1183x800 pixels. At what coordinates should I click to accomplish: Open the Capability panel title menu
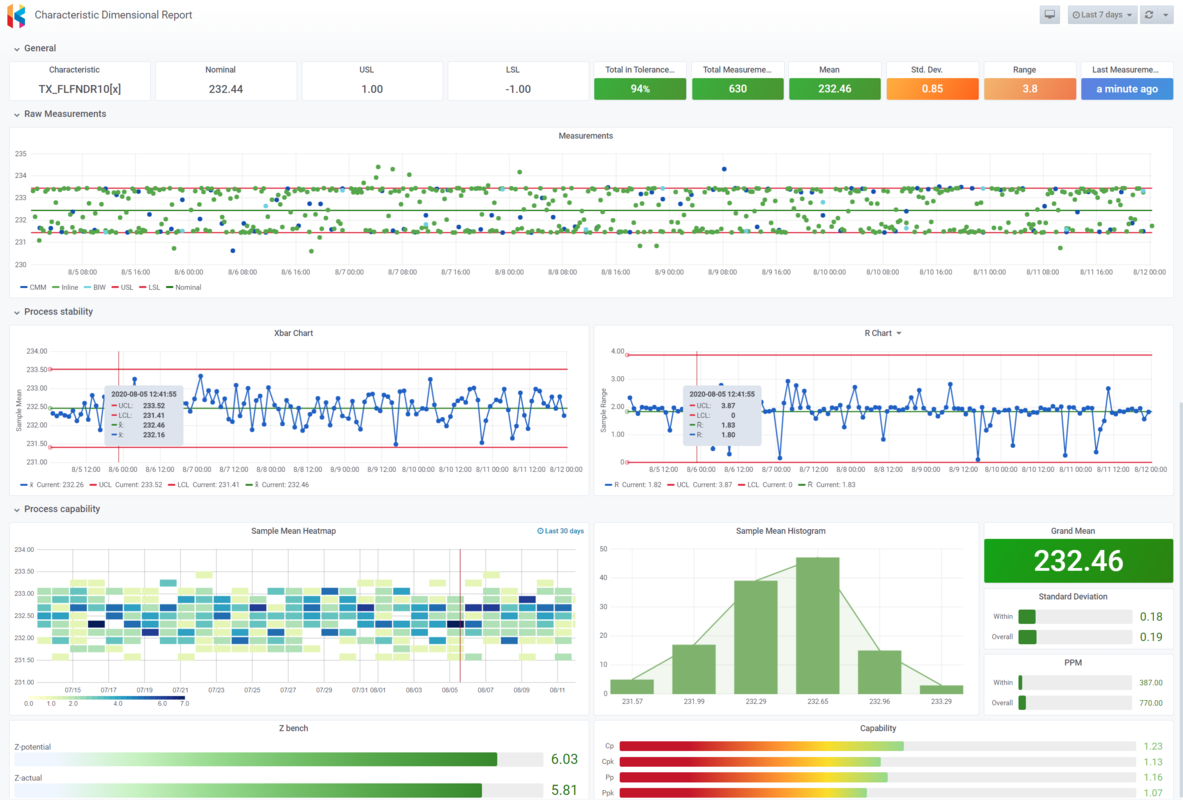[878, 729]
